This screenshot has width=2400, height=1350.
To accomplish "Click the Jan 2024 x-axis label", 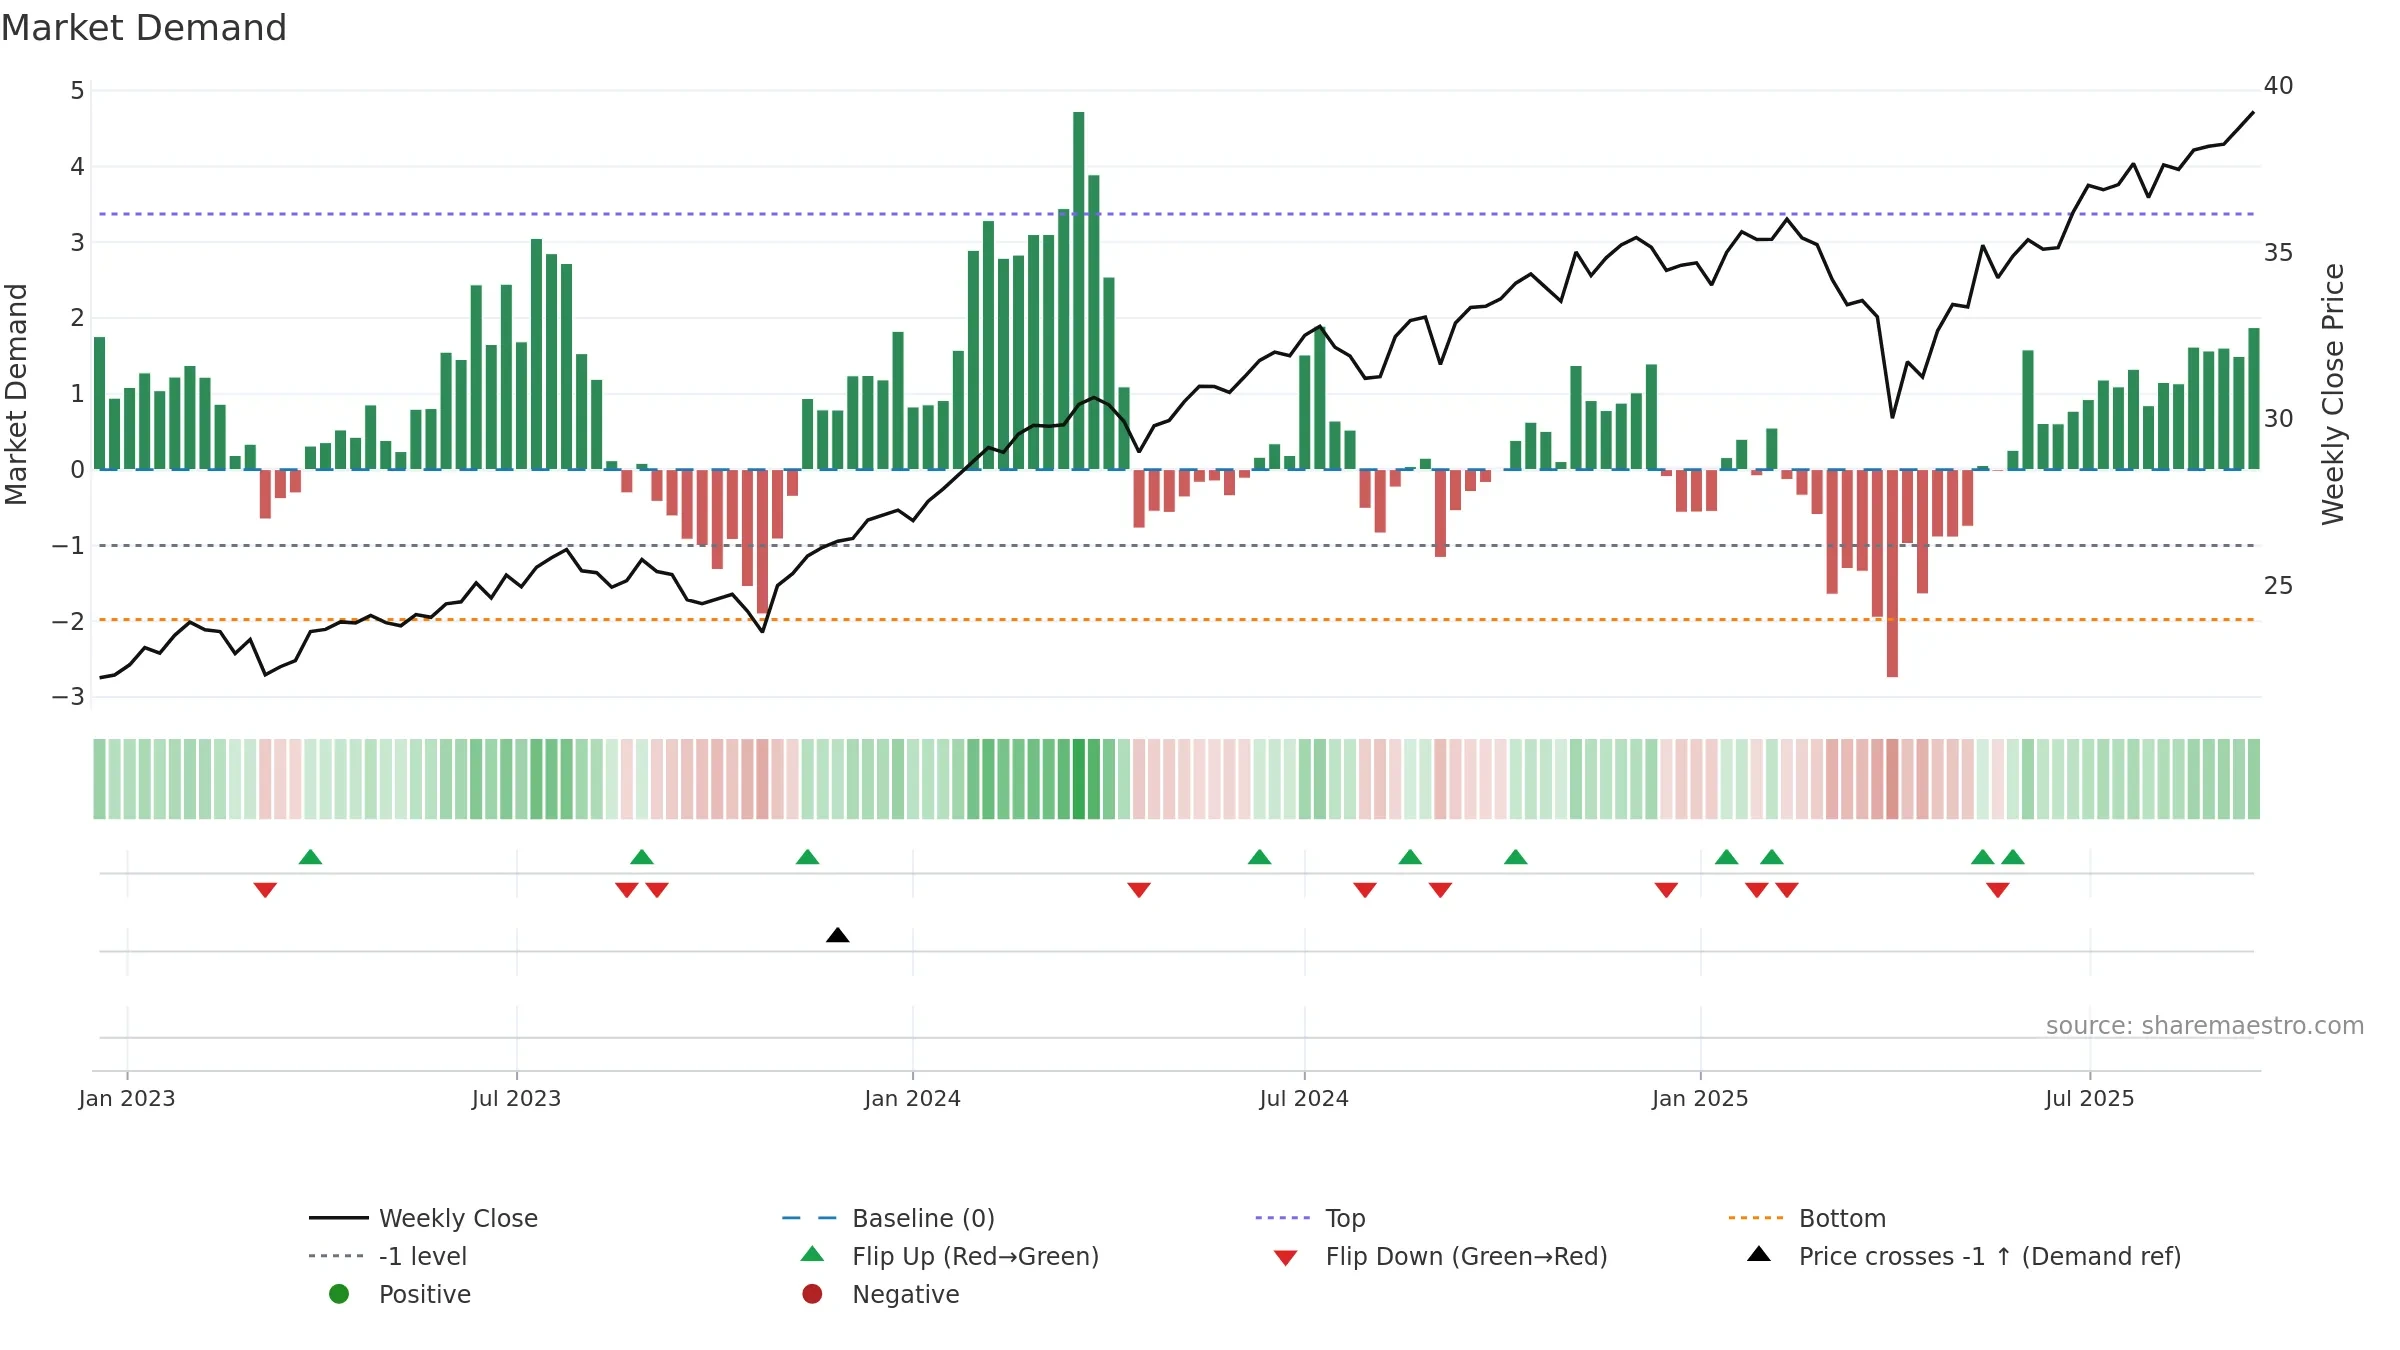I will click(913, 1098).
